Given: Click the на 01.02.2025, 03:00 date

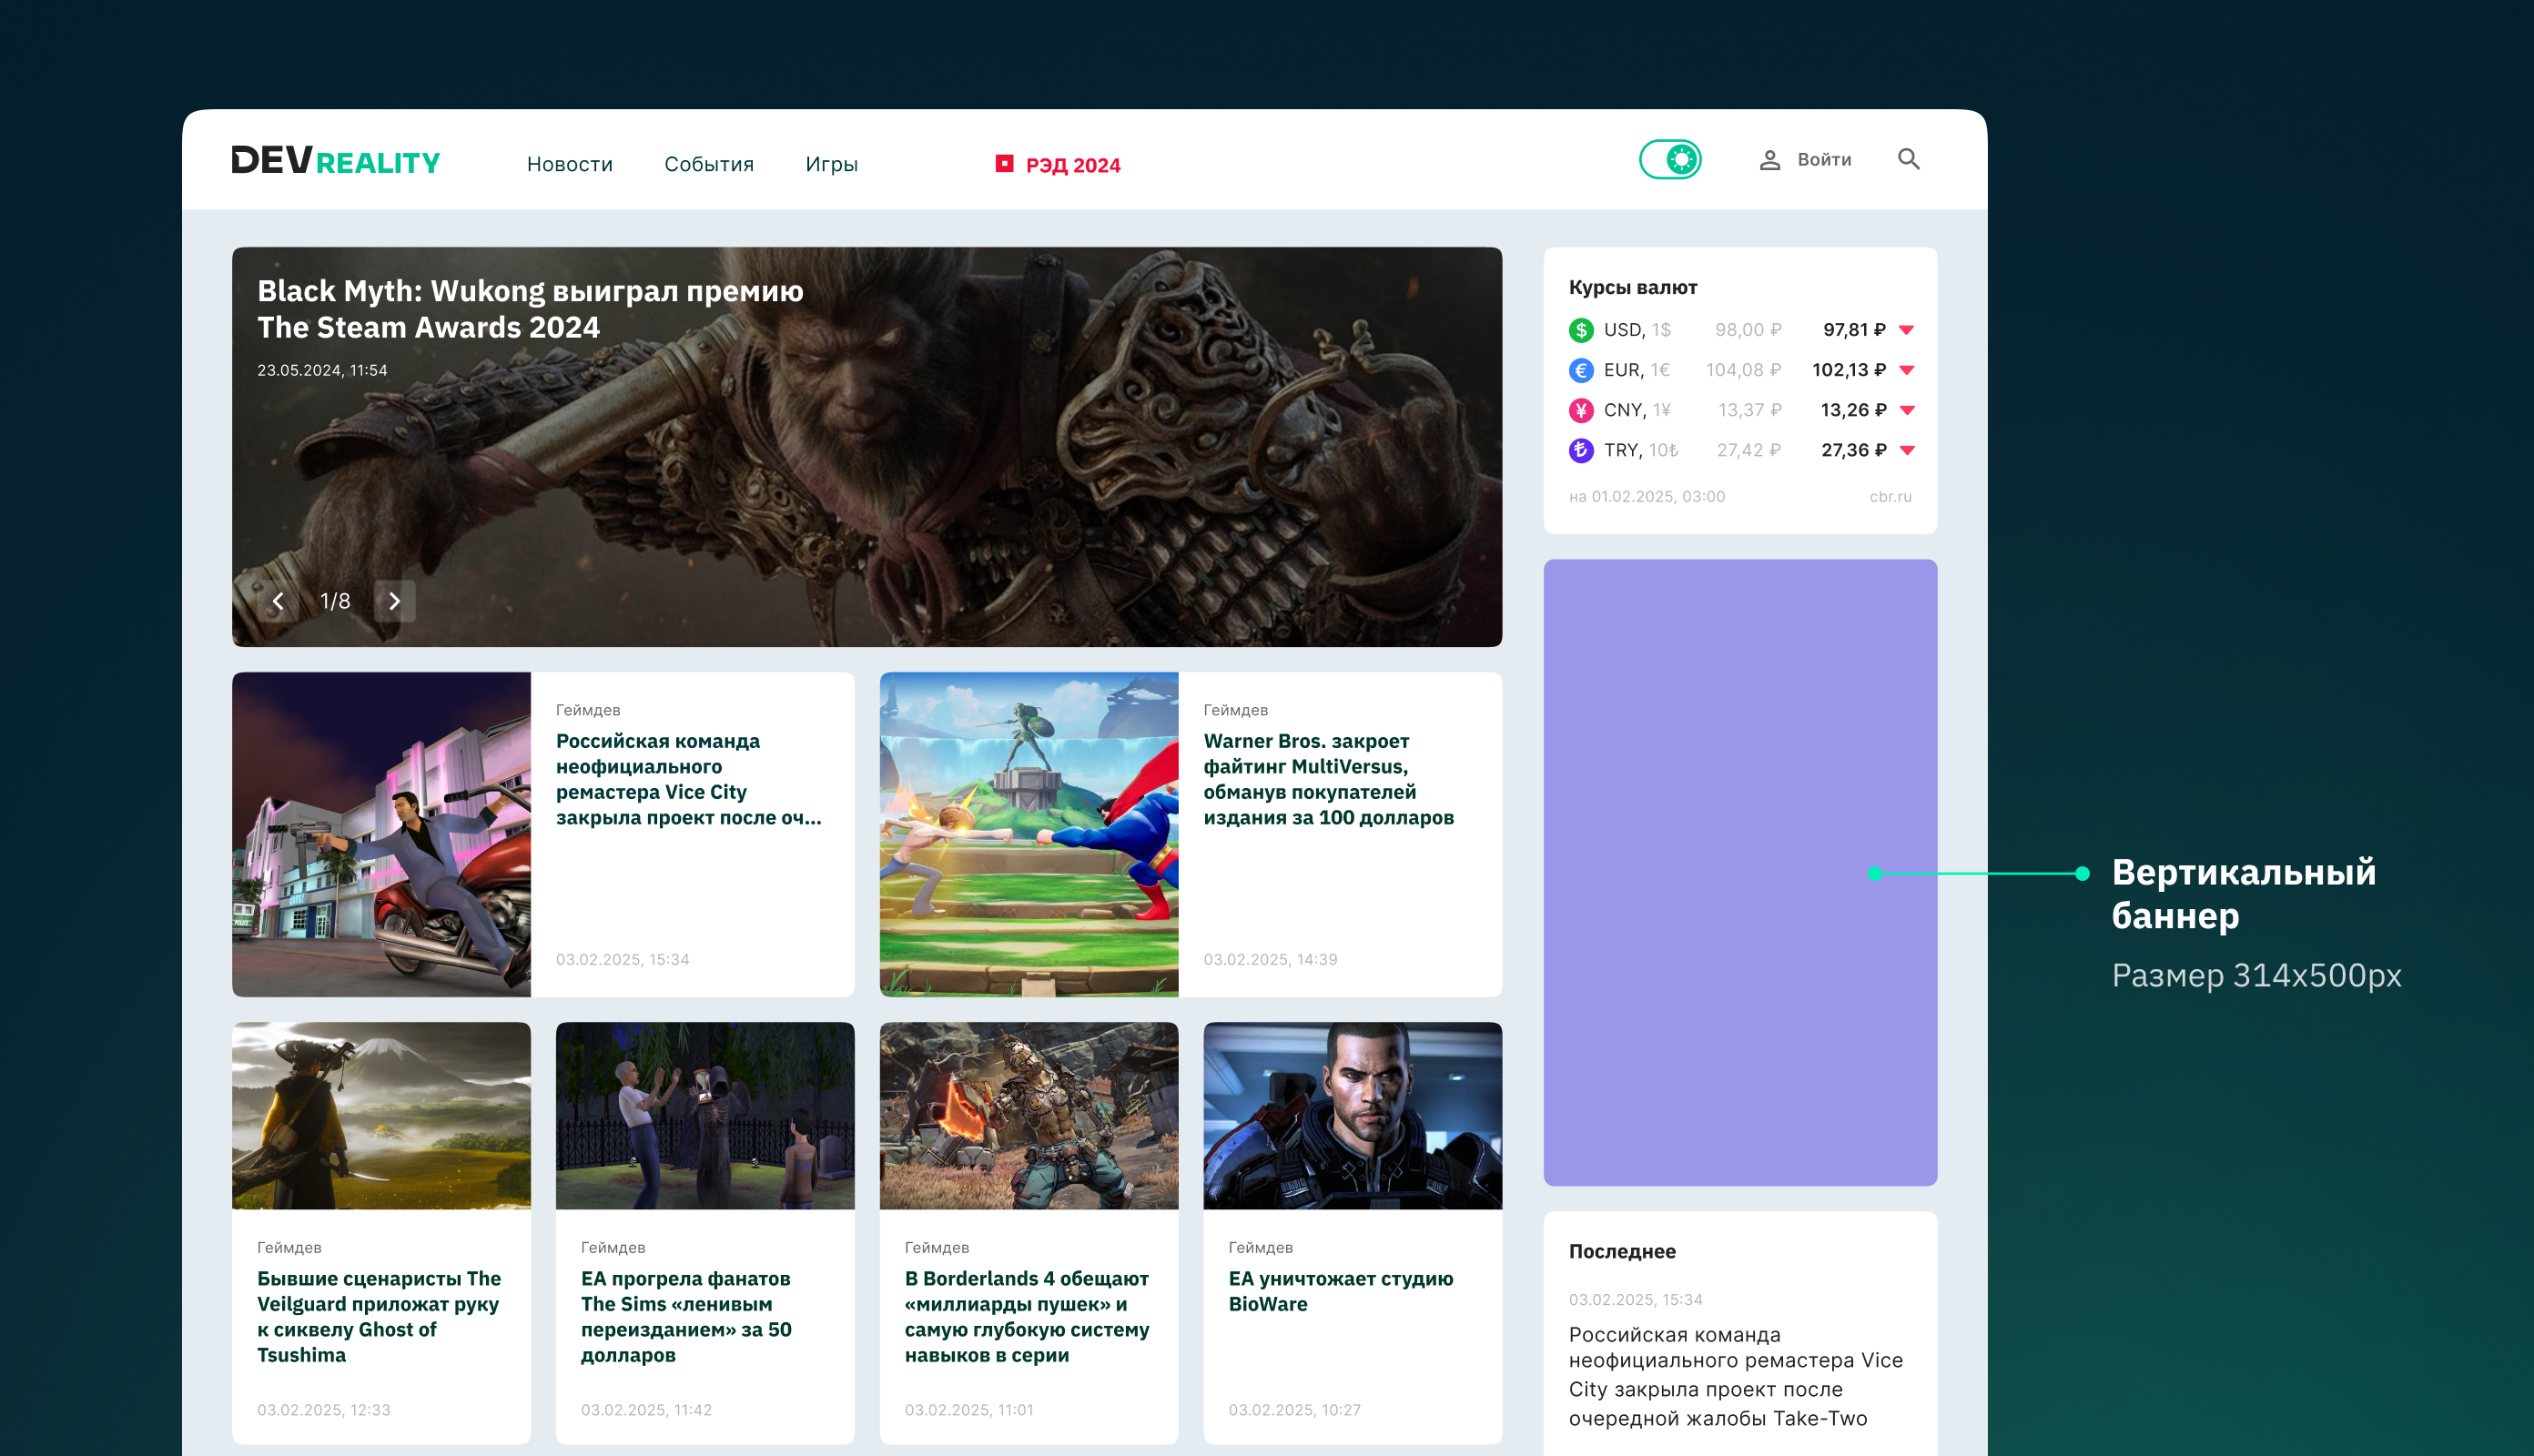Looking at the screenshot, I should [1646, 496].
